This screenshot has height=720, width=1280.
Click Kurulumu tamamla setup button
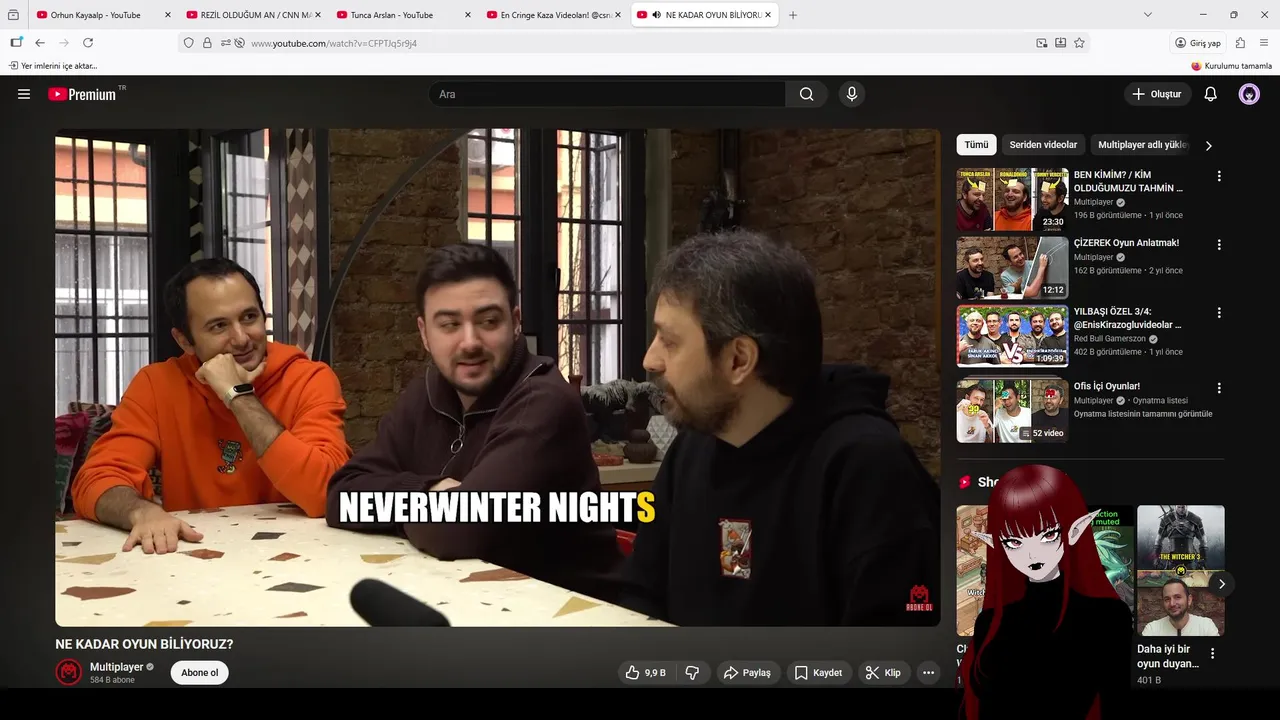[x=1231, y=66]
